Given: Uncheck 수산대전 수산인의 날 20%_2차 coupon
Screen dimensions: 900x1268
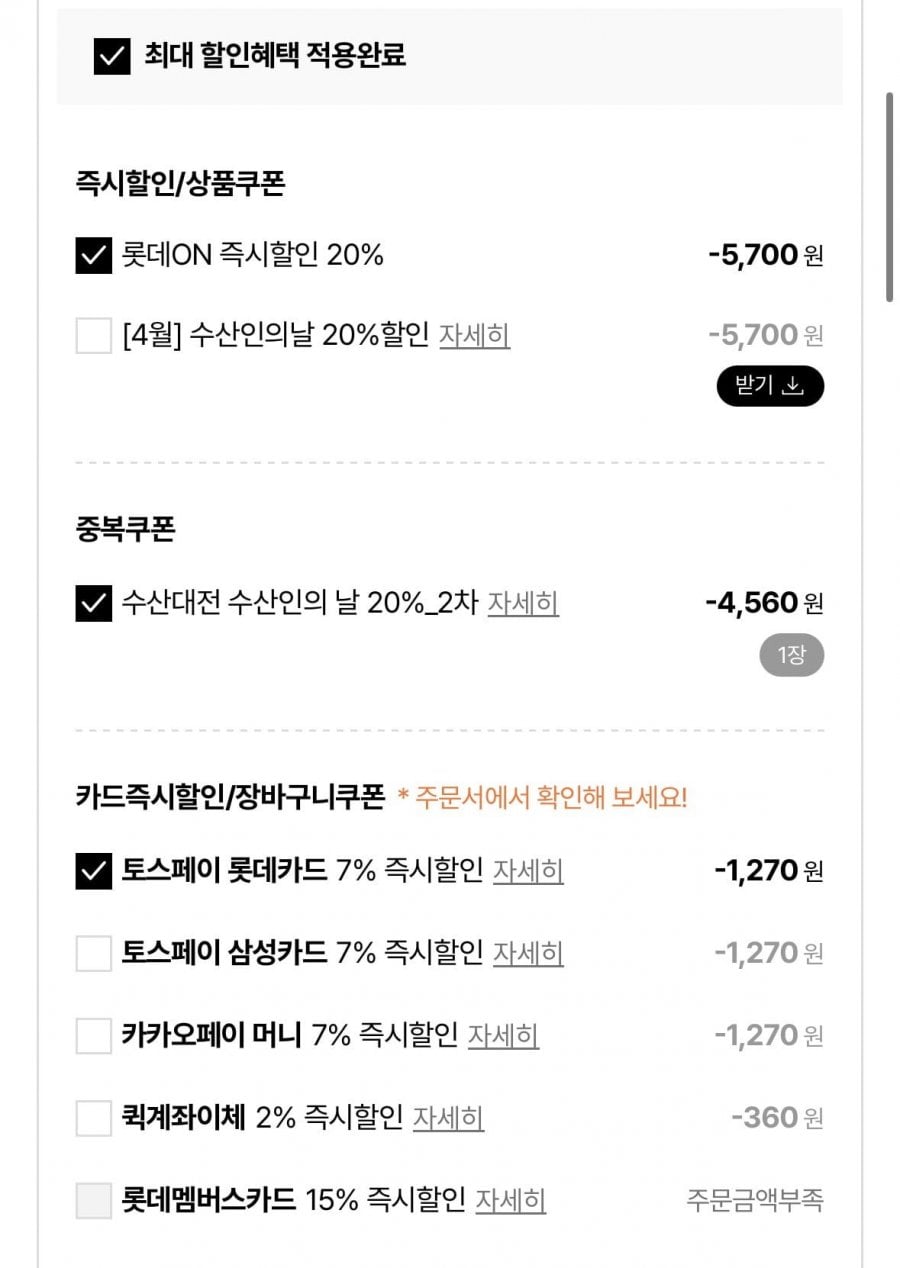Looking at the screenshot, I should click(94, 603).
